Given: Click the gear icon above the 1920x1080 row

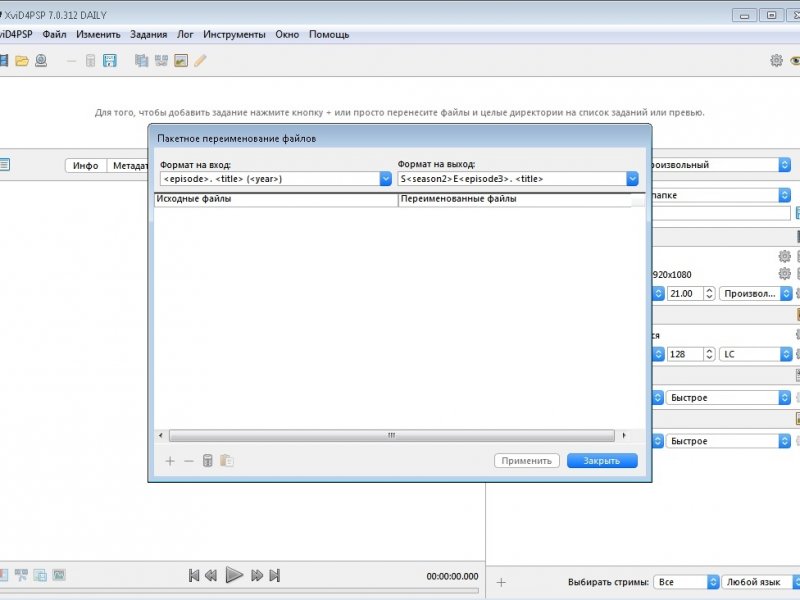Looking at the screenshot, I should (785, 256).
